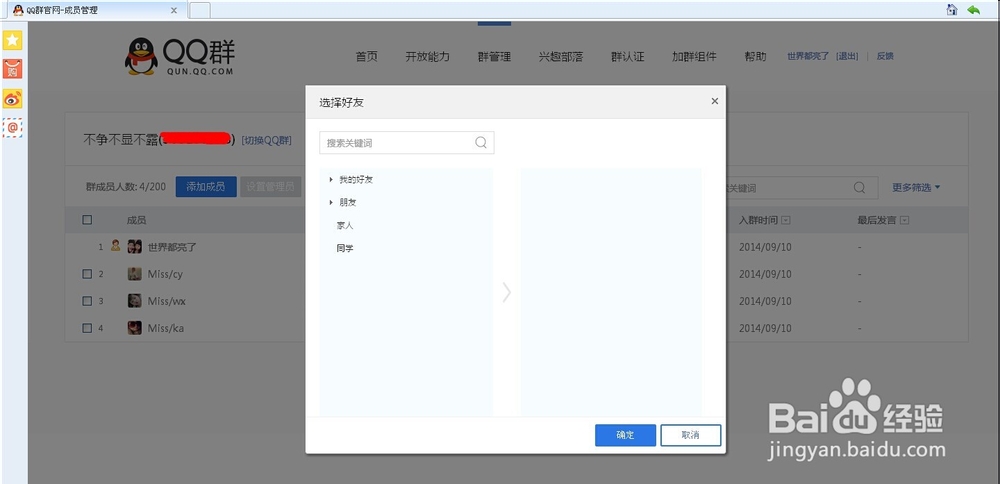Click the QQ penguin logo

click(141, 56)
